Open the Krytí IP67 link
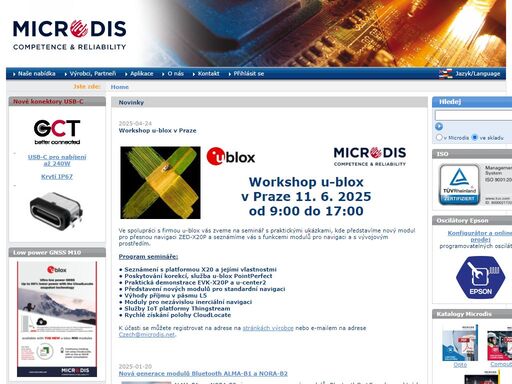Image resolution: width=512 pixels, height=384 pixels. [57, 177]
